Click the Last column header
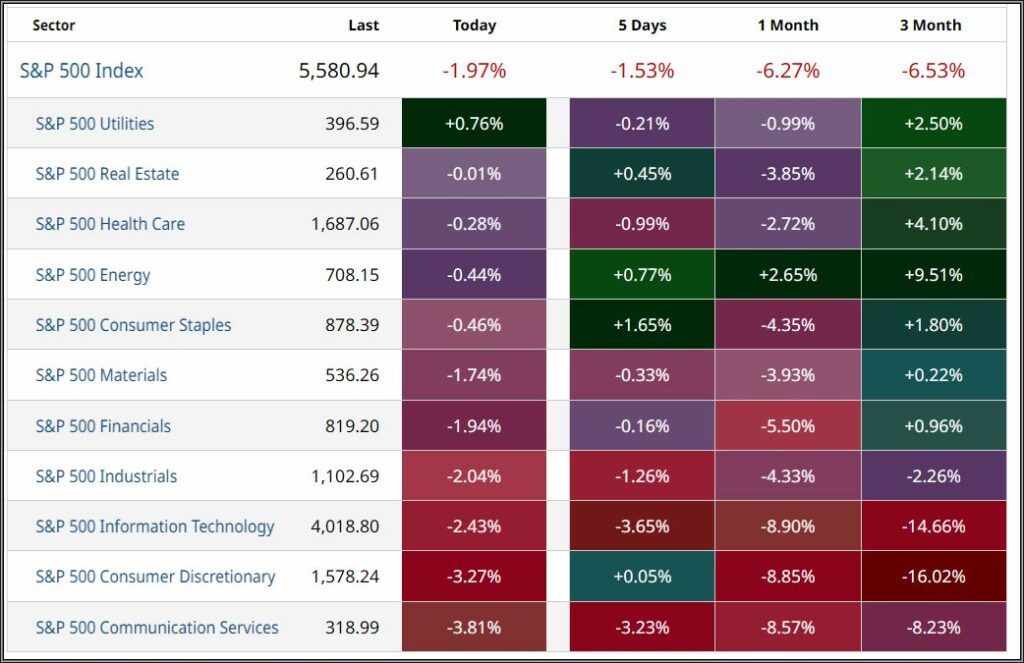 pyautogui.click(x=363, y=26)
